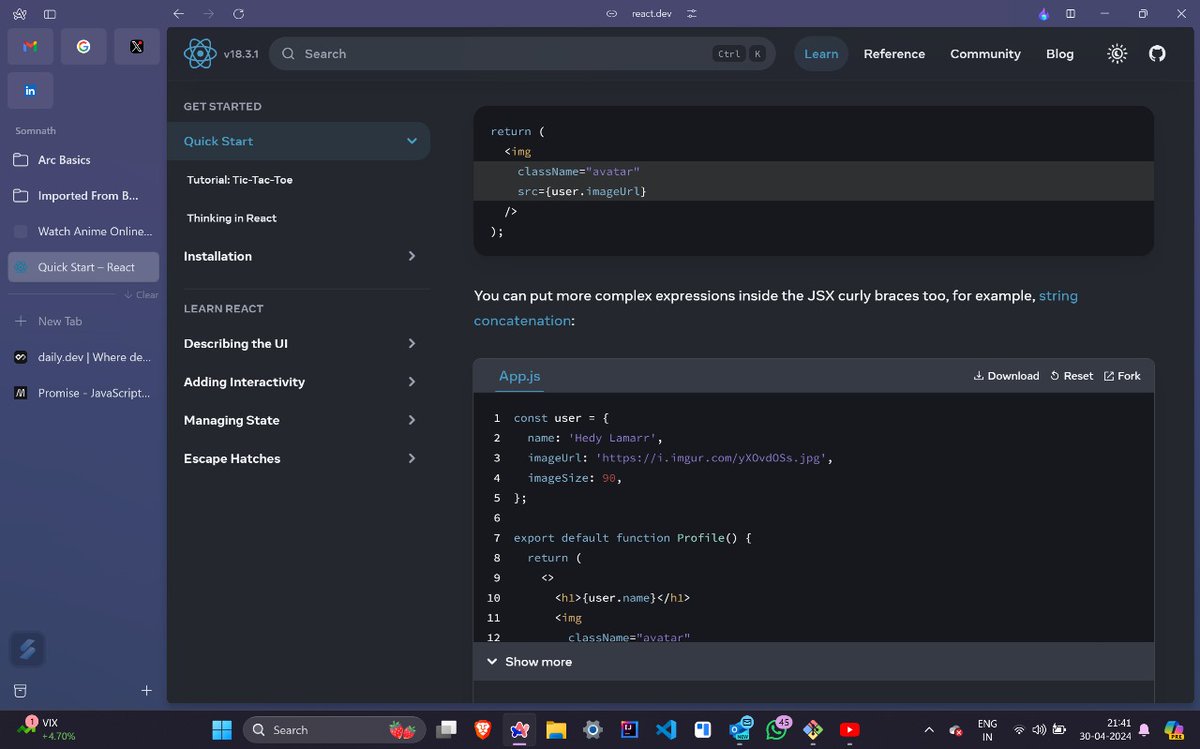The height and width of the screenshot is (749, 1200).
Task: Open the Blog nav tab
Action: click(x=1060, y=54)
